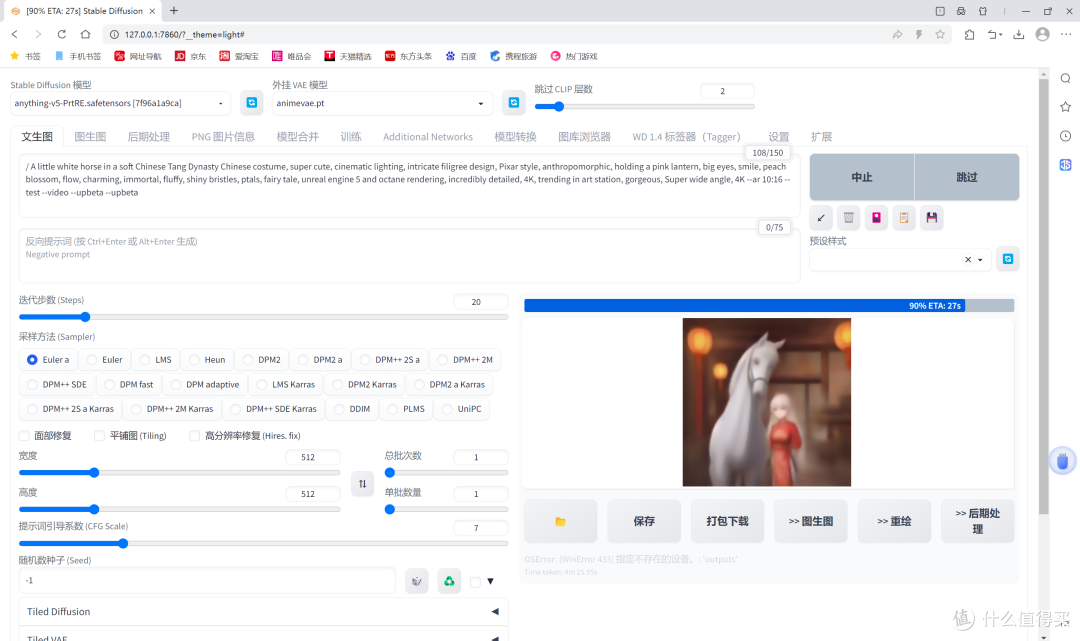This screenshot has width=1080, height=641.
Task: Focus the negative prompt text box
Action: coord(409,255)
